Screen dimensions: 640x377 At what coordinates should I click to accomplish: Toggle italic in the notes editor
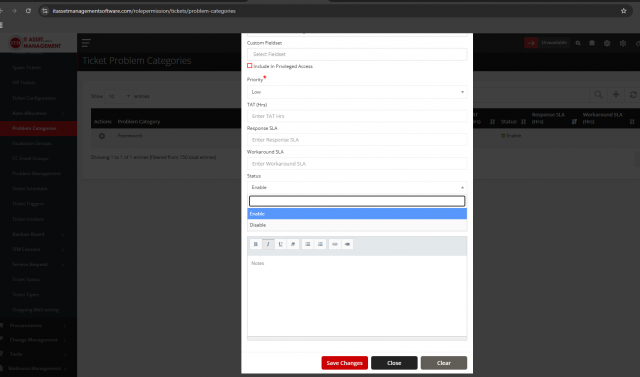[x=268, y=244]
